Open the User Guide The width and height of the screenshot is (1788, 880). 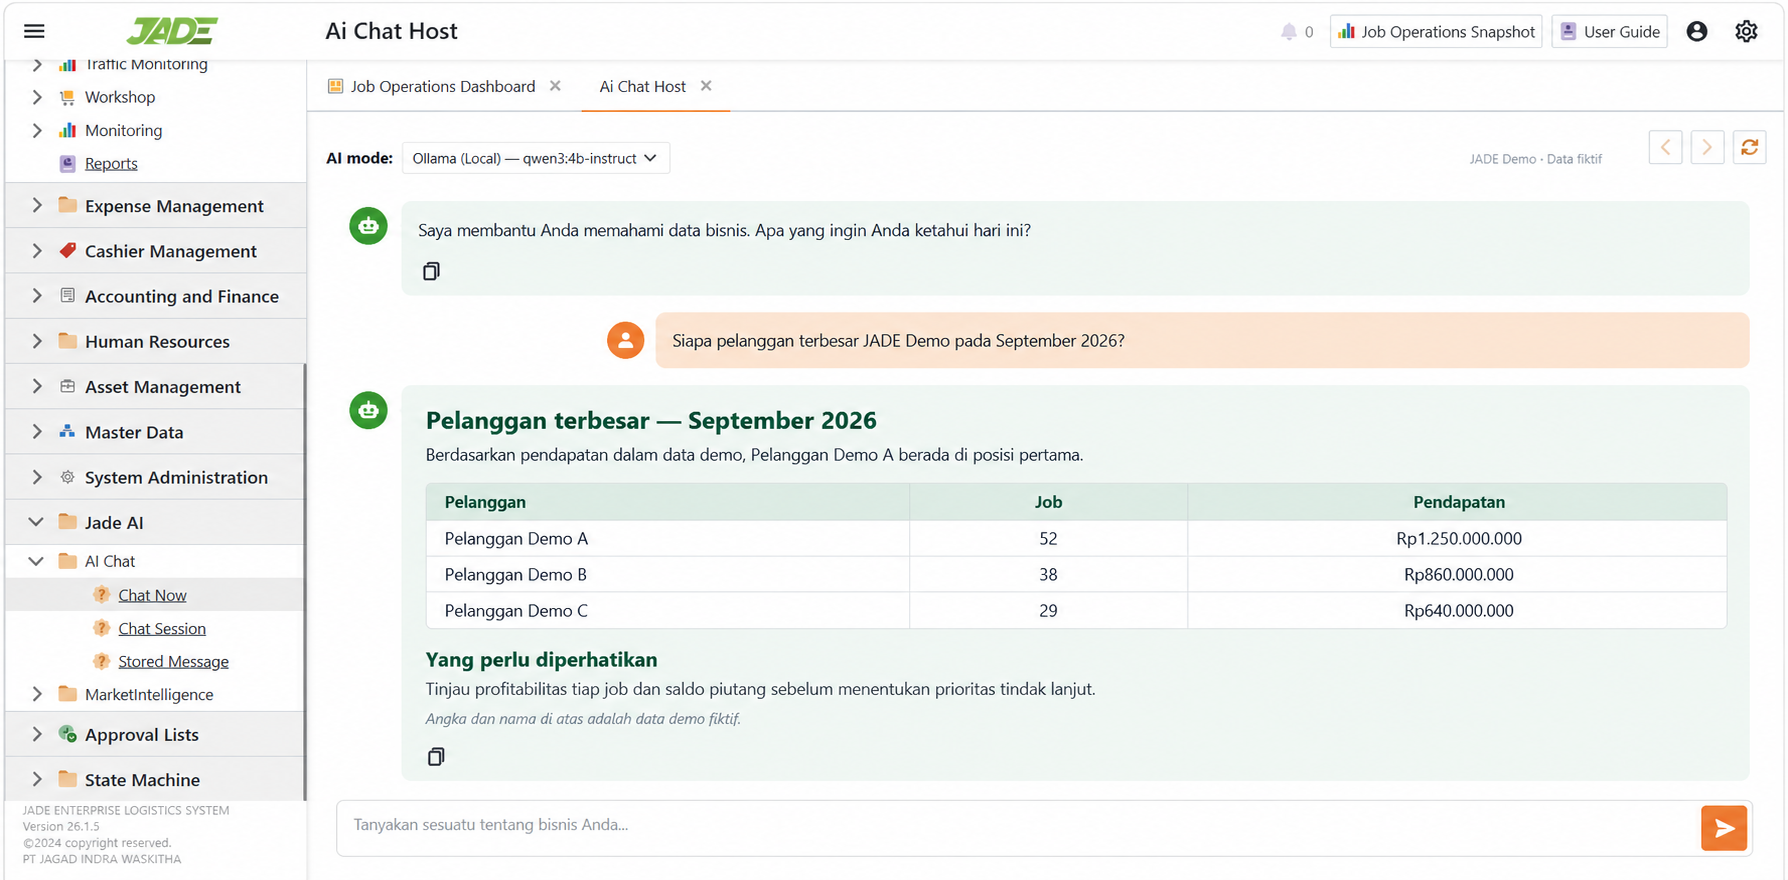point(1609,31)
